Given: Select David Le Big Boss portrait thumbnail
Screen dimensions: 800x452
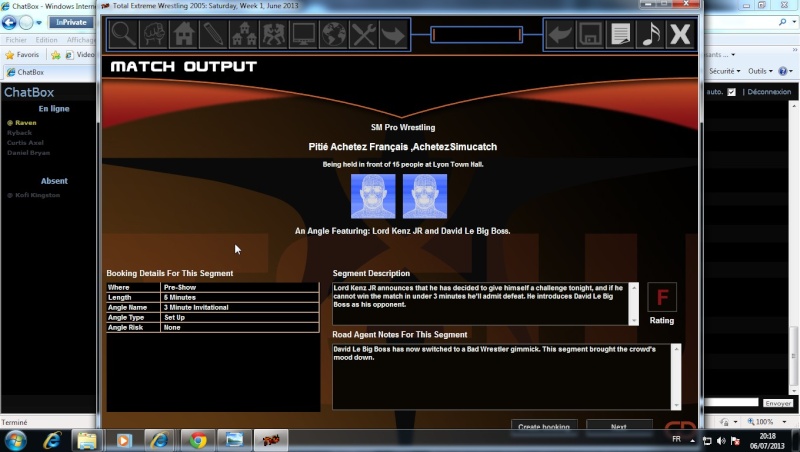Looking at the screenshot, I should (425, 196).
